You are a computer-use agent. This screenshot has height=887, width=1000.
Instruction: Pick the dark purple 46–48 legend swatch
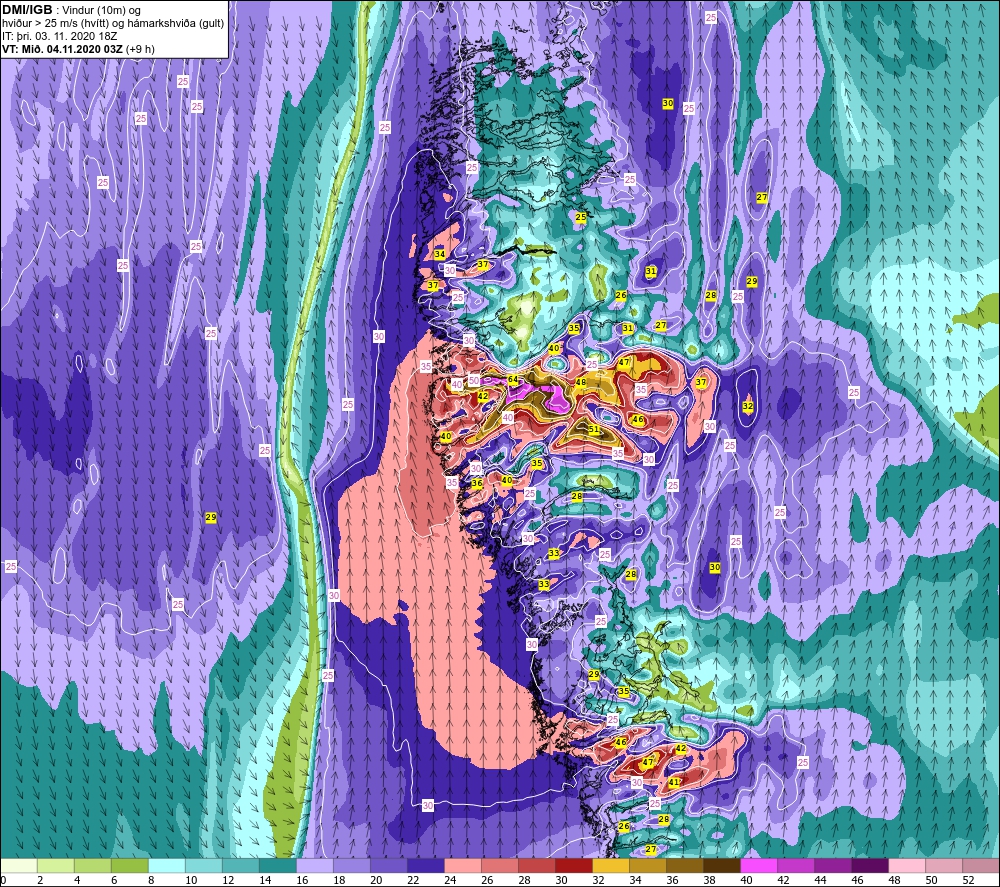point(870,865)
